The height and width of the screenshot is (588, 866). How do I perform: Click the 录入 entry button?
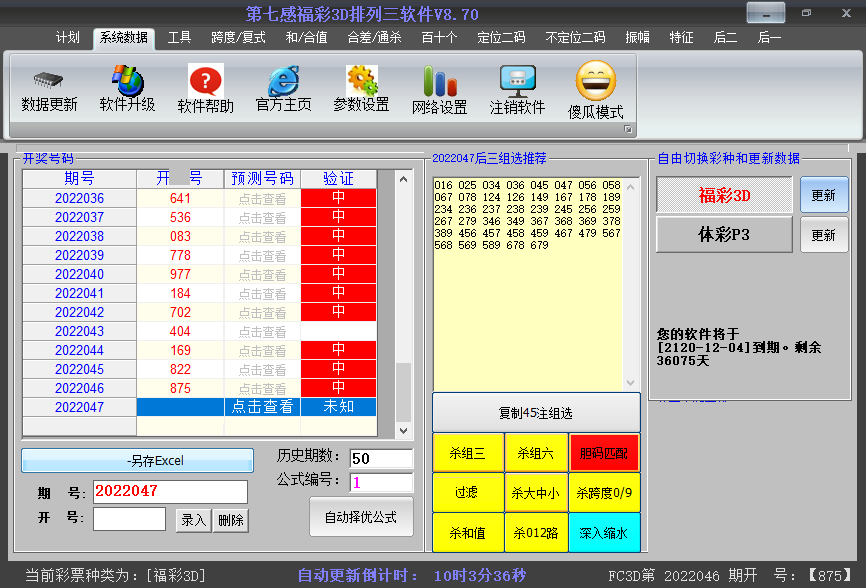(193, 520)
